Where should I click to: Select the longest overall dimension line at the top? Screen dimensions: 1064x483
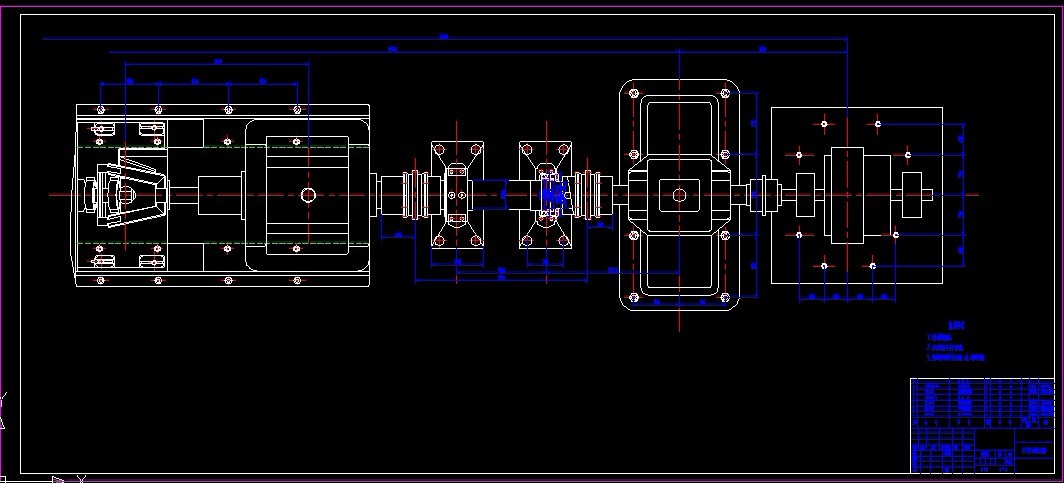click(x=444, y=39)
